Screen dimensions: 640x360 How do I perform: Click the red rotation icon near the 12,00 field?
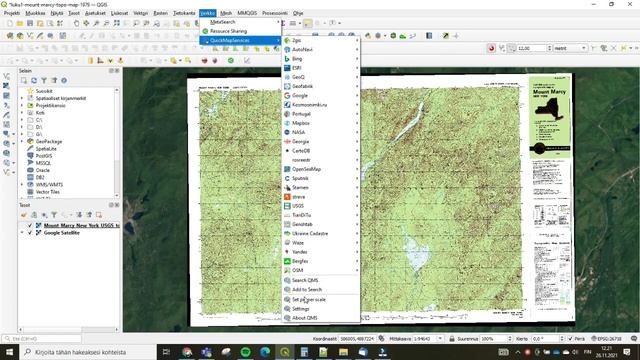tap(491, 48)
